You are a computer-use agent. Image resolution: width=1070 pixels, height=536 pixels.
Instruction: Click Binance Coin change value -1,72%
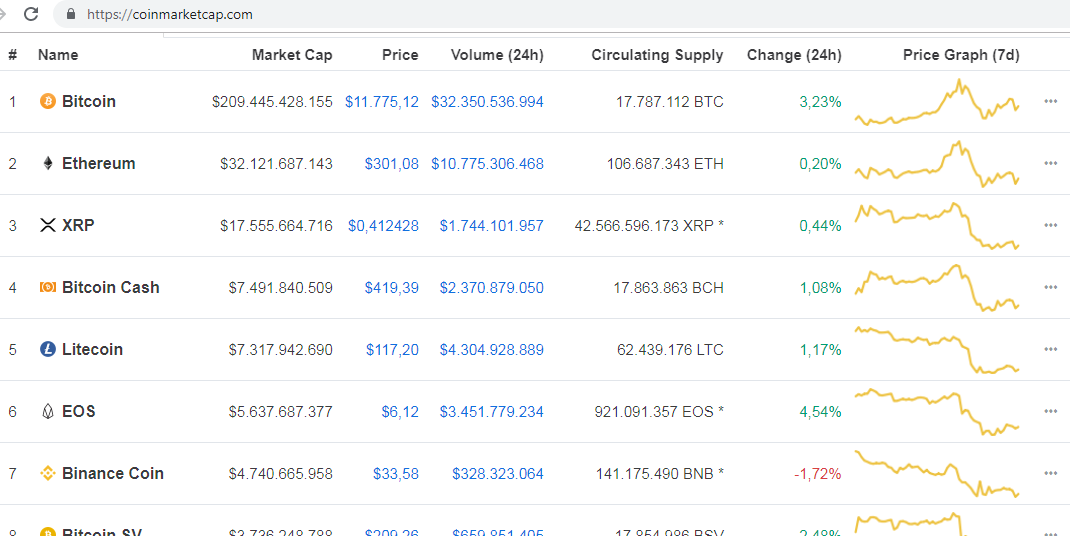click(x=818, y=474)
